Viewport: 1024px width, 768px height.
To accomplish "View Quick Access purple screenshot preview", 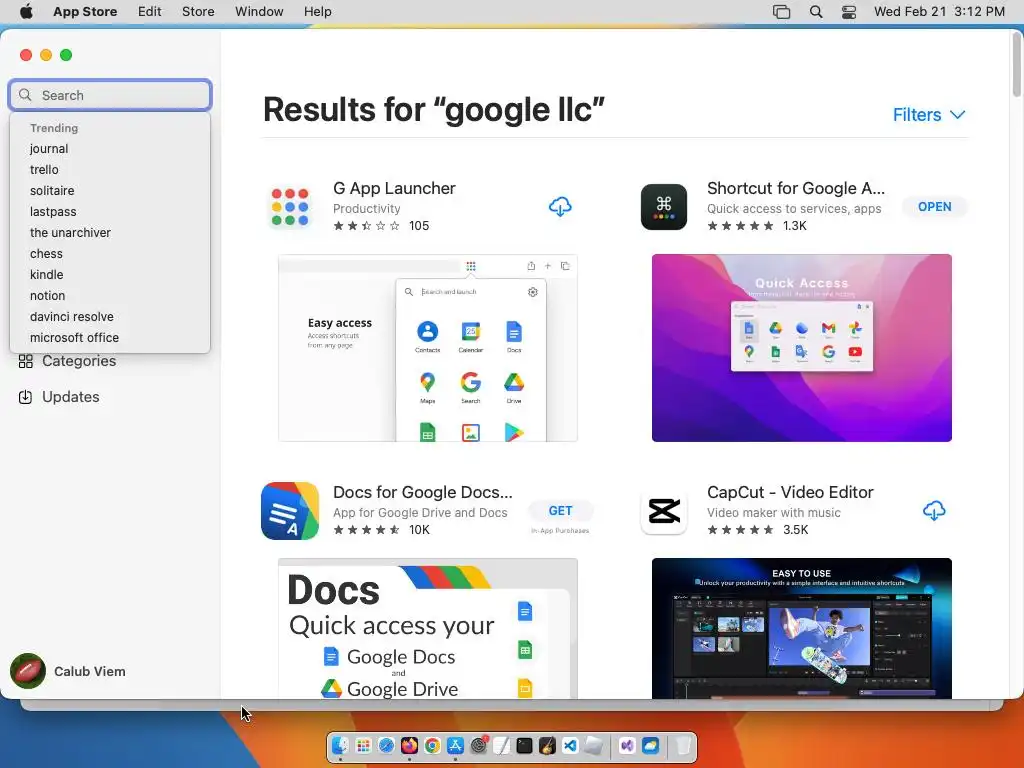I will [x=801, y=348].
